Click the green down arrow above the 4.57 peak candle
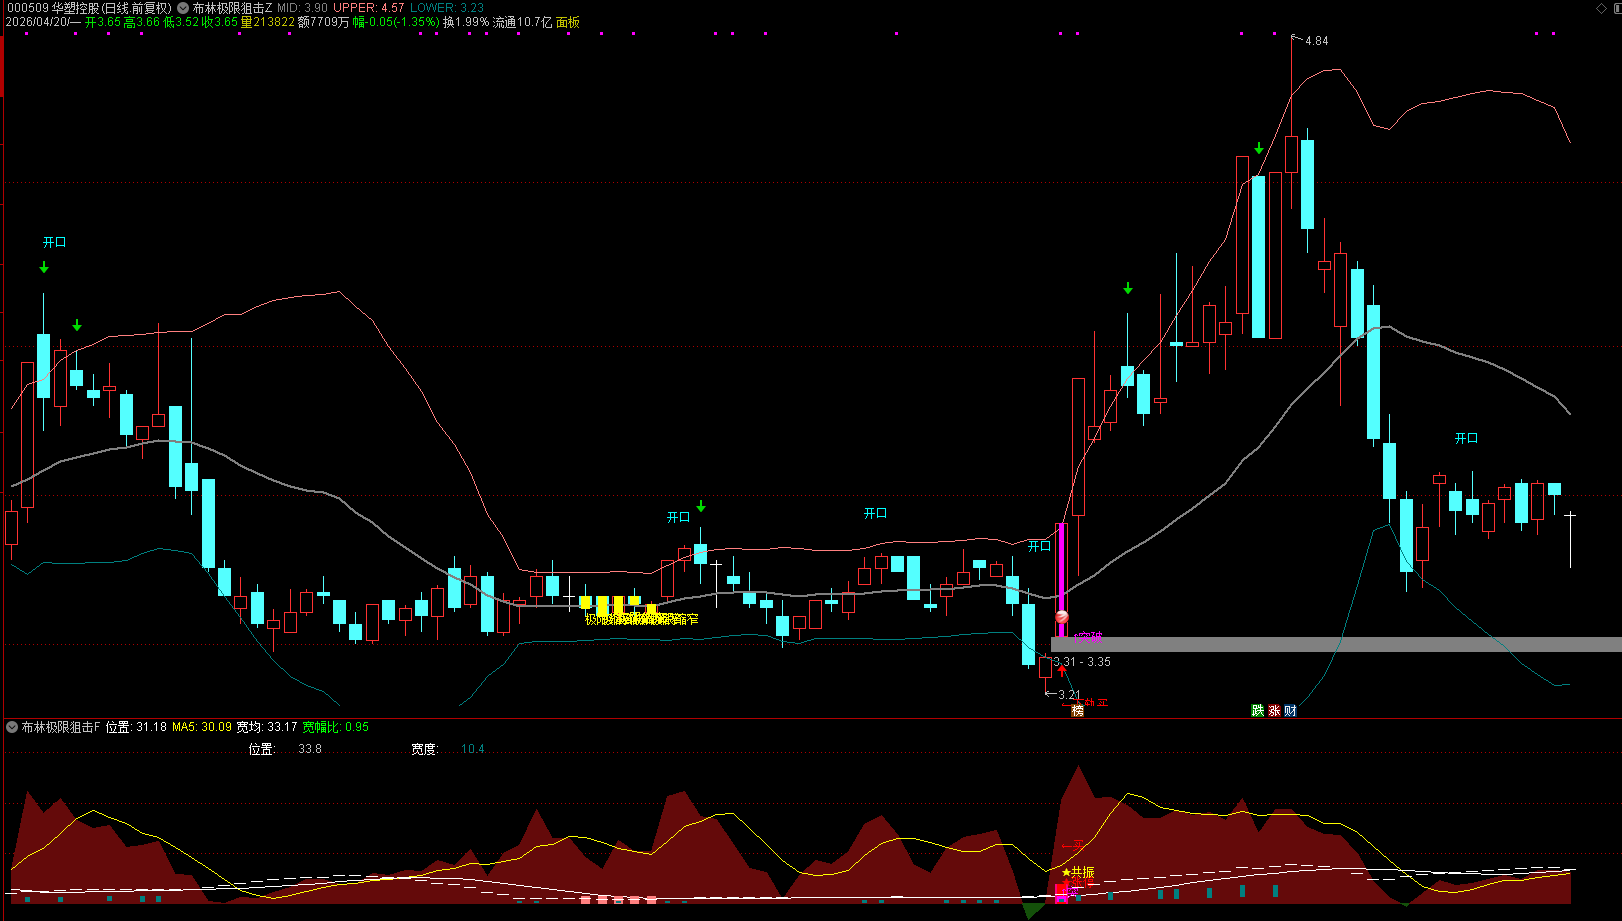Screen dimensions: 1622x921 click(1259, 148)
